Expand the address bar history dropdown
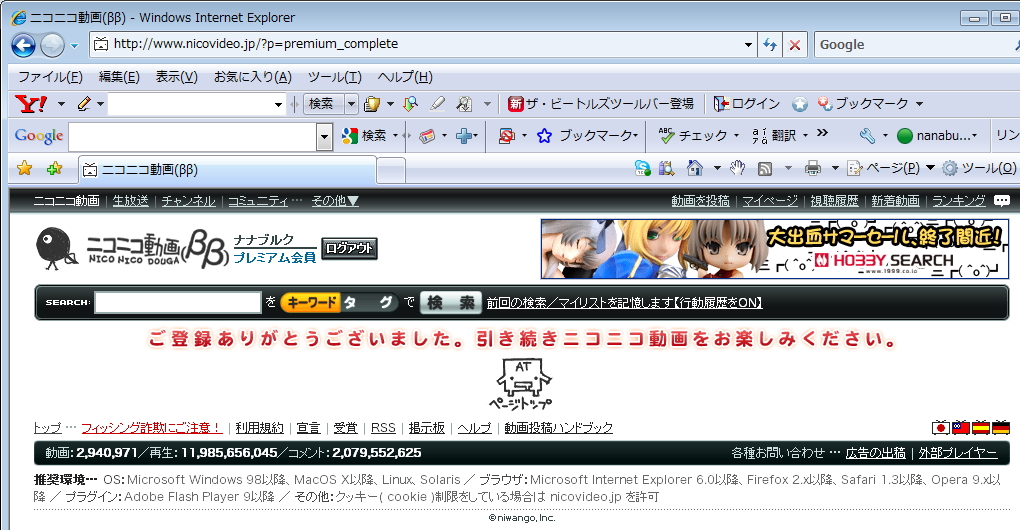 click(x=748, y=45)
